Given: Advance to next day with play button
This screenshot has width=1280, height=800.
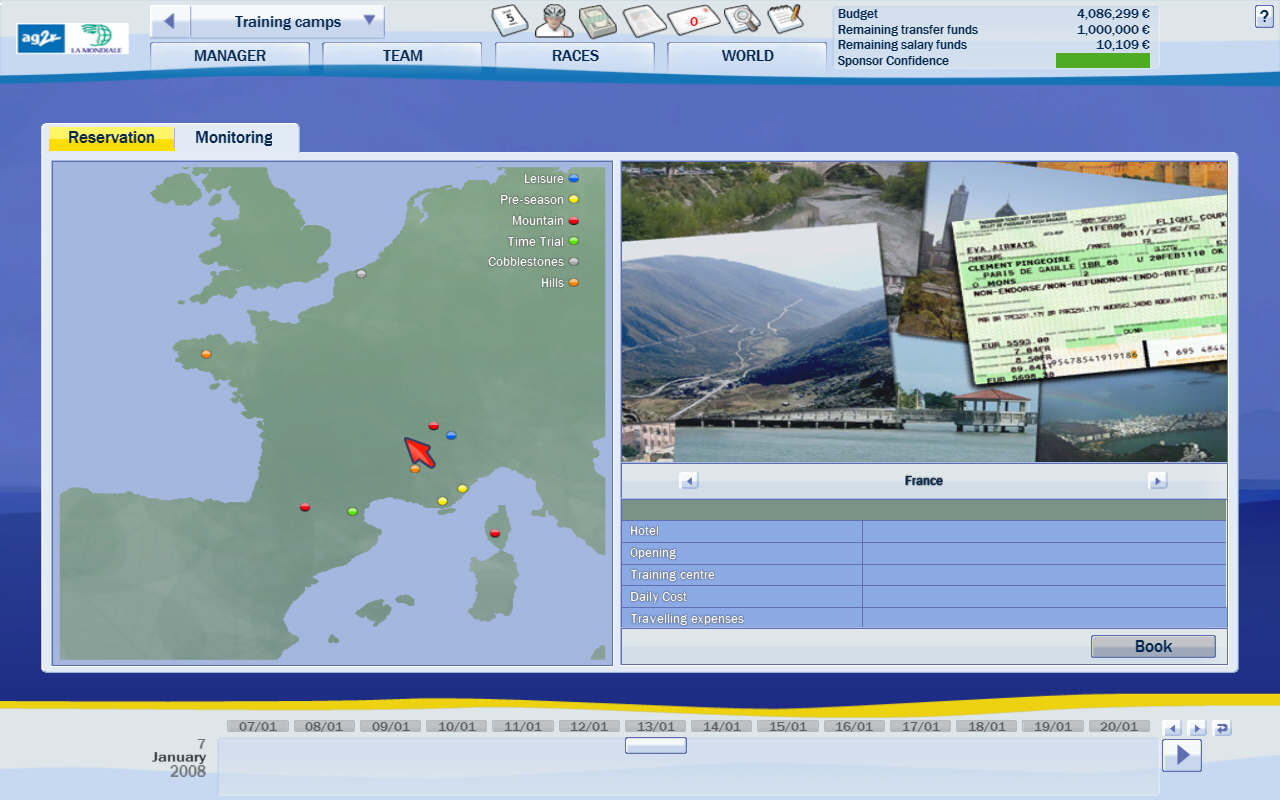Looking at the screenshot, I should [x=1181, y=755].
